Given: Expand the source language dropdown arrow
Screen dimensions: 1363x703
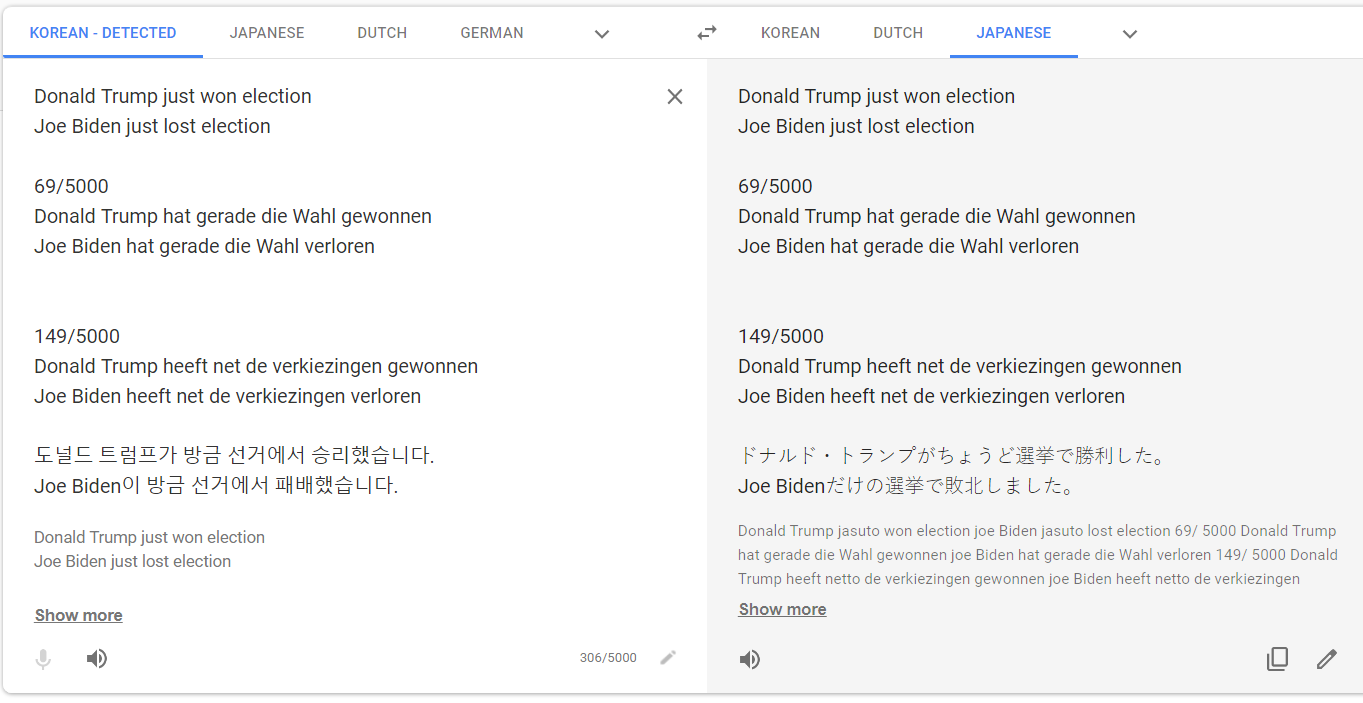Looking at the screenshot, I should click(x=602, y=34).
